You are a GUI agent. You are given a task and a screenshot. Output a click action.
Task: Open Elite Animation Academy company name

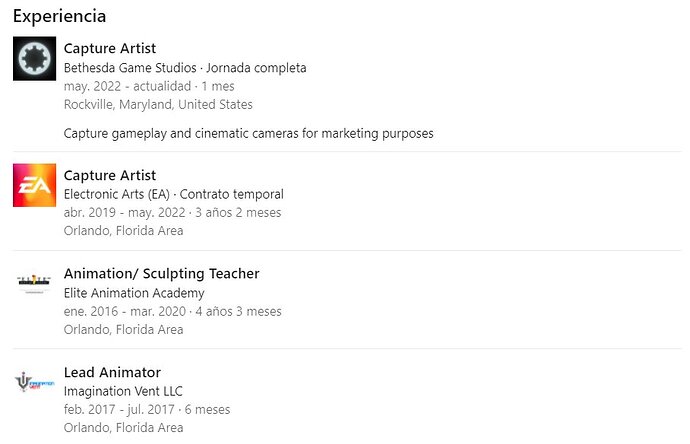coord(134,293)
